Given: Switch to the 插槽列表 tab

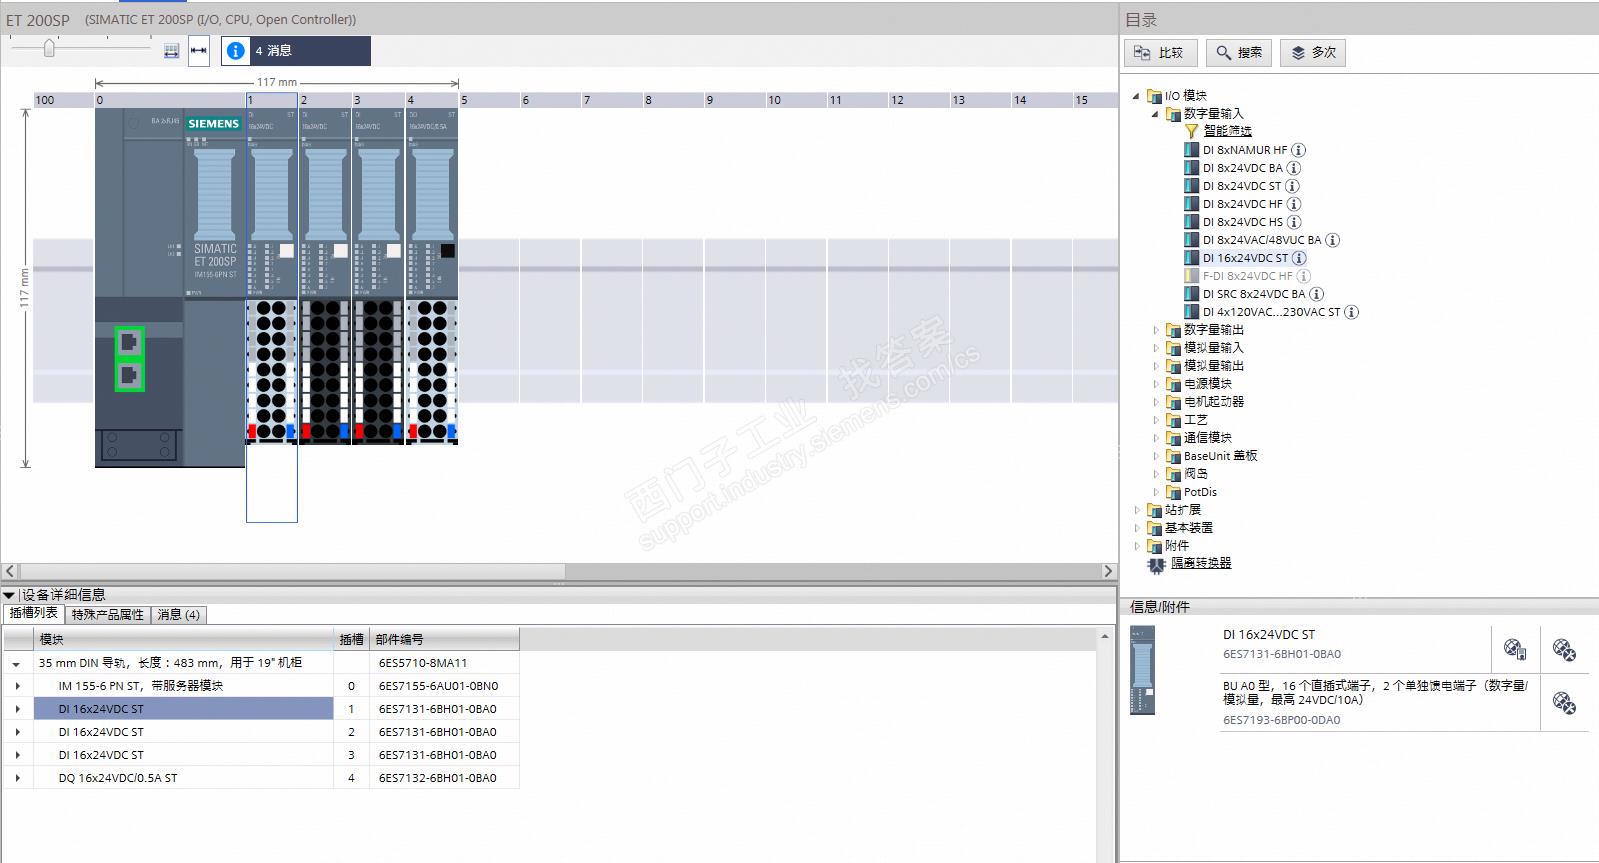Looking at the screenshot, I should tap(34, 614).
